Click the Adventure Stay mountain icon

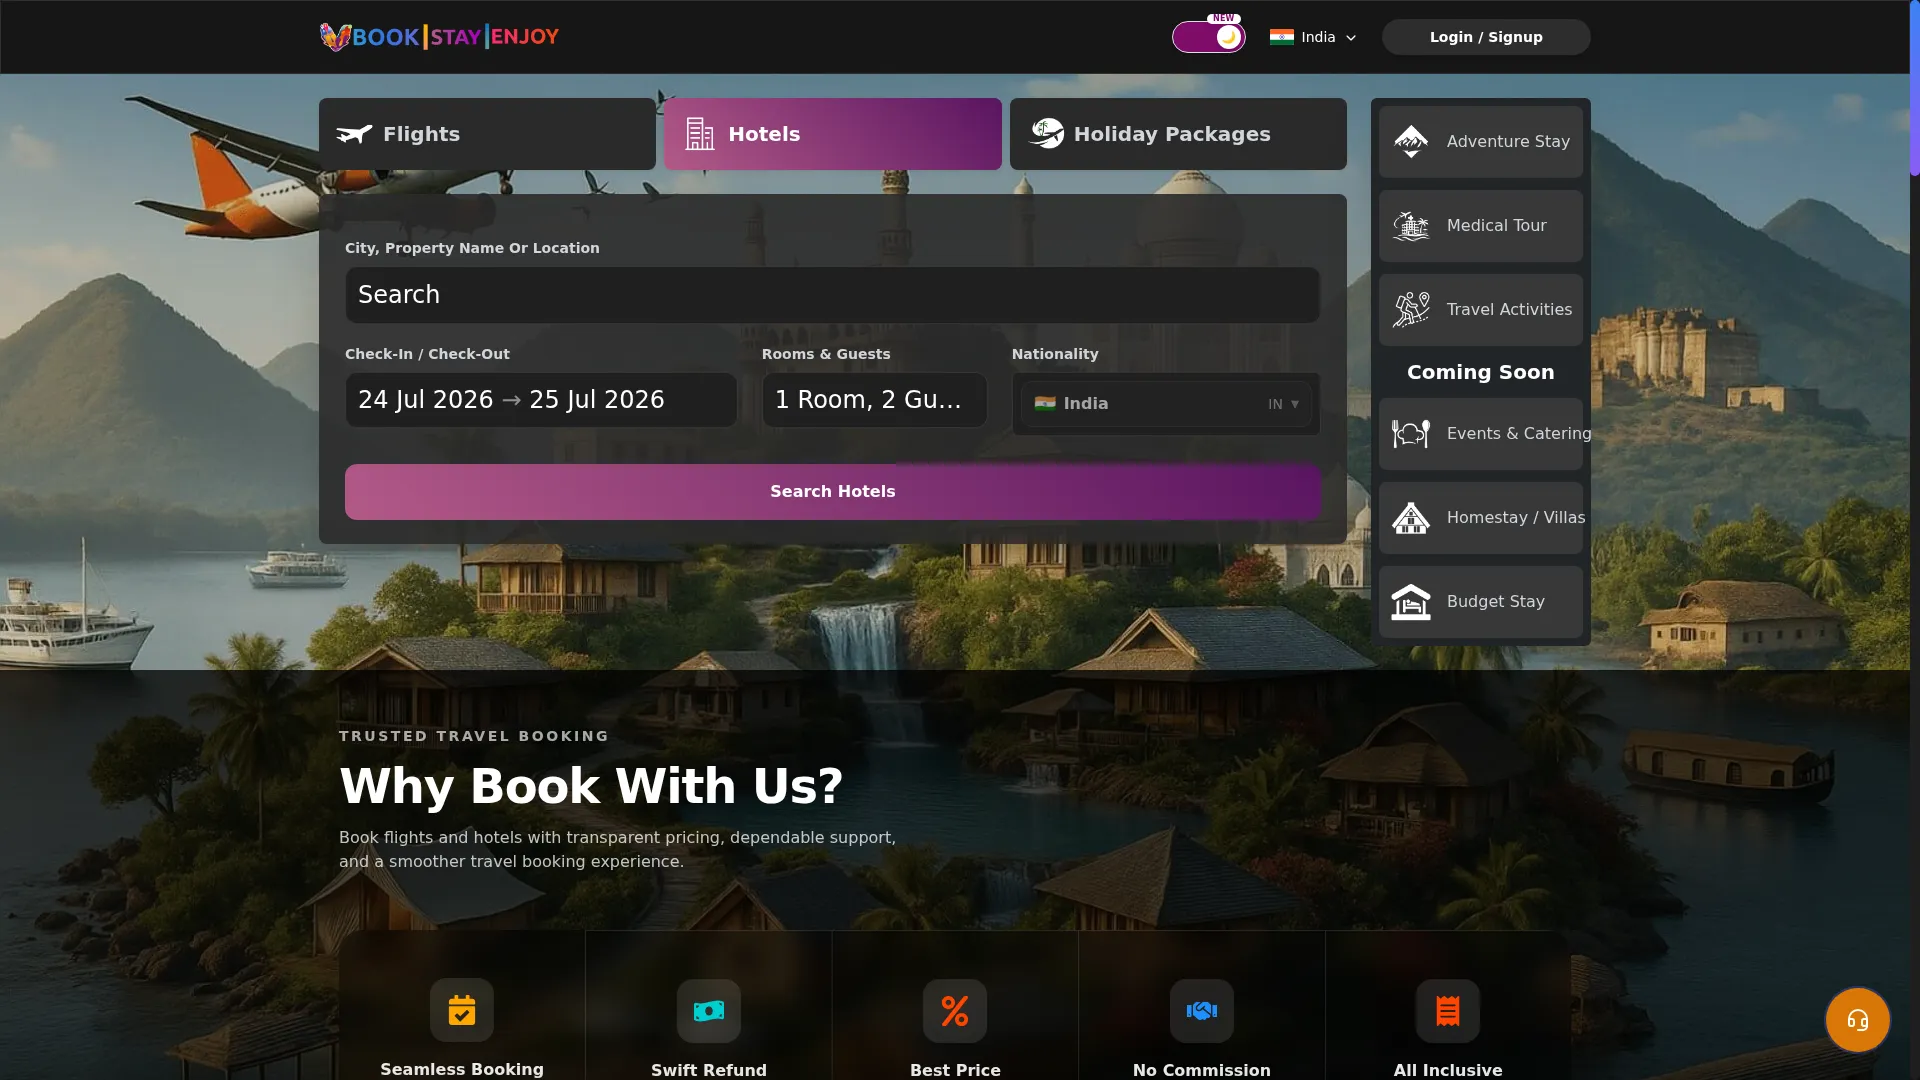click(x=1411, y=142)
